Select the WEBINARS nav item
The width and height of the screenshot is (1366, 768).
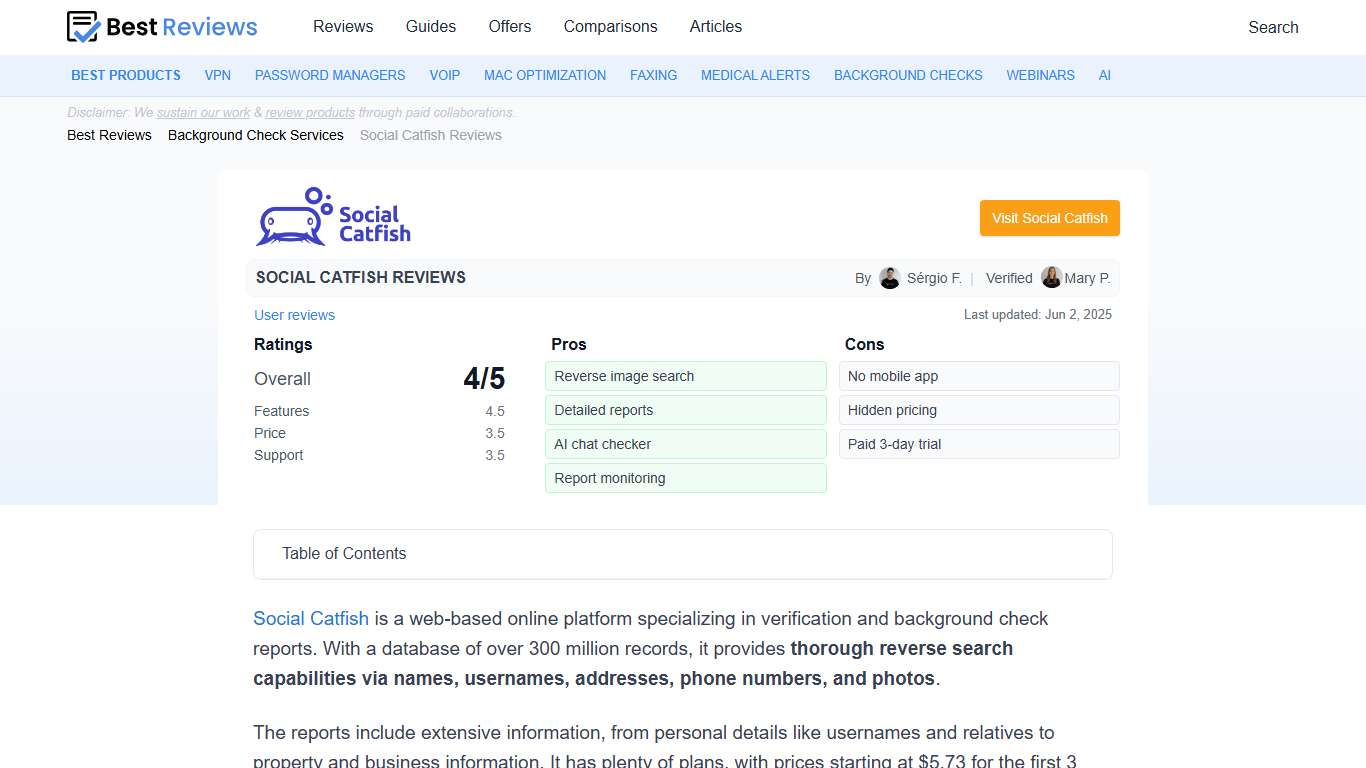(1040, 75)
